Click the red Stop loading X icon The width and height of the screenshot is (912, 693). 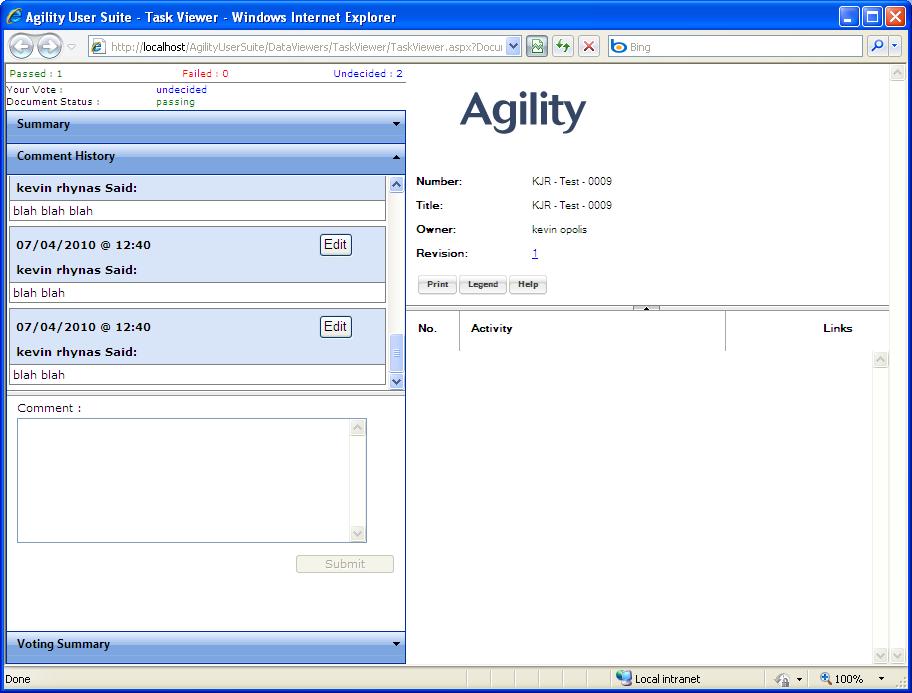click(x=589, y=46)
